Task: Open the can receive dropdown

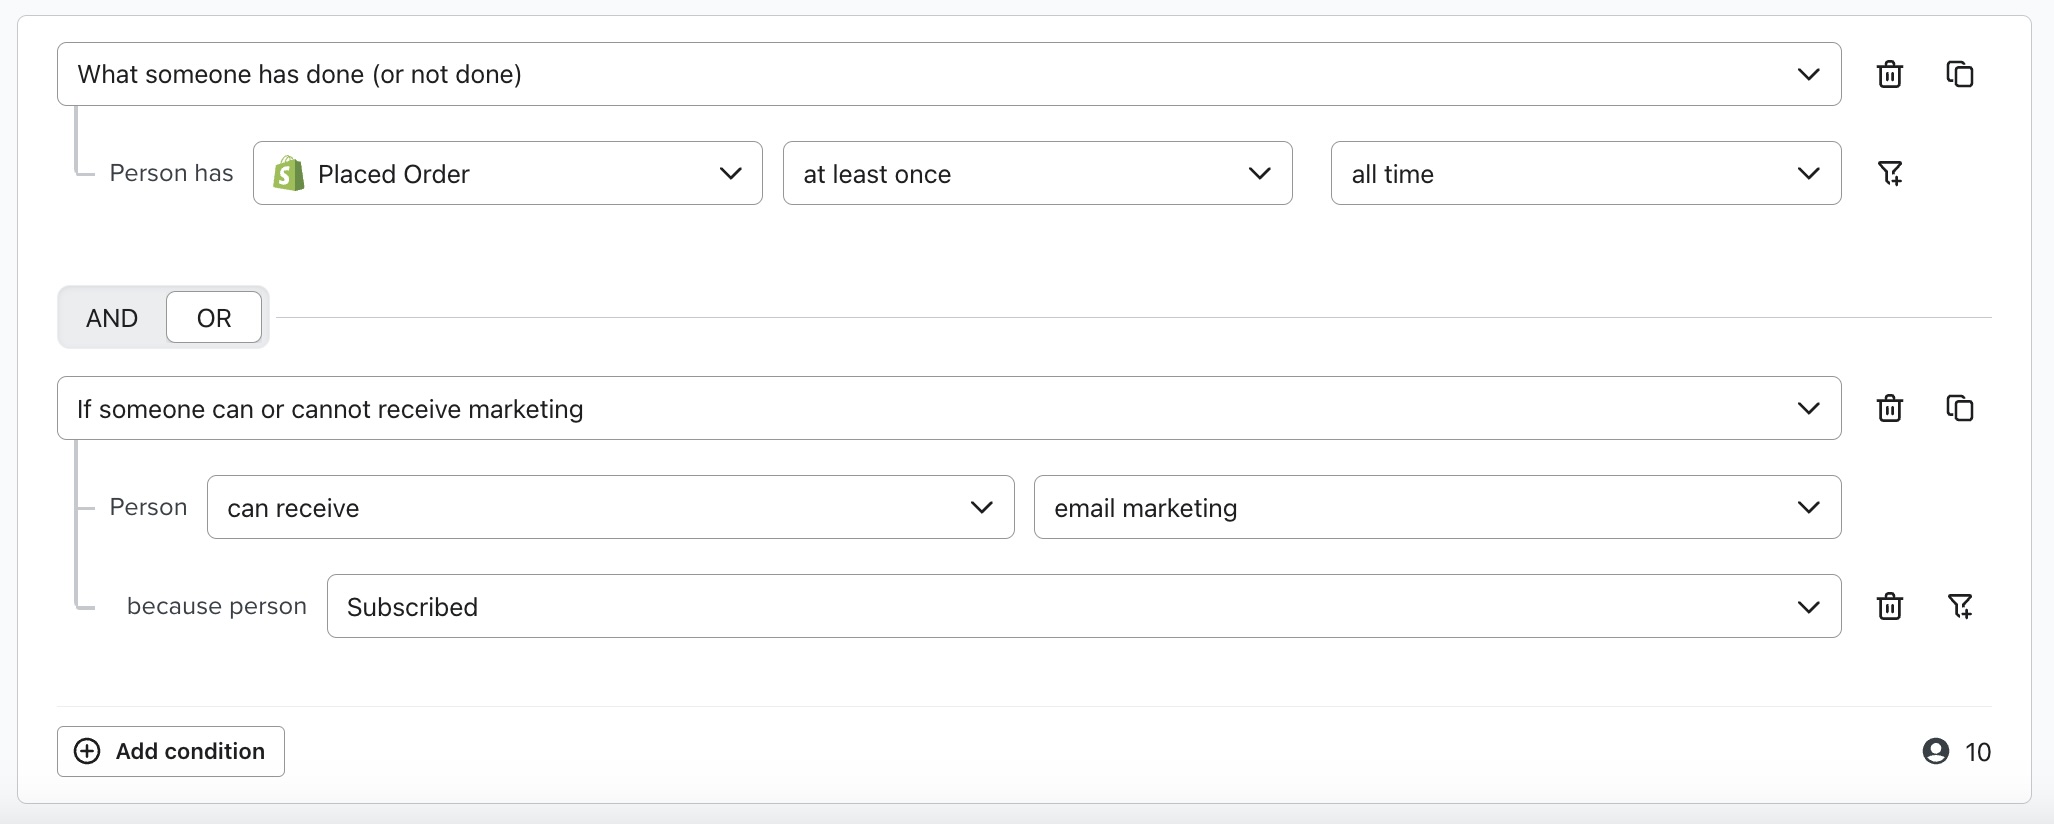Action: pyautogui.click(x=982, y=507)
